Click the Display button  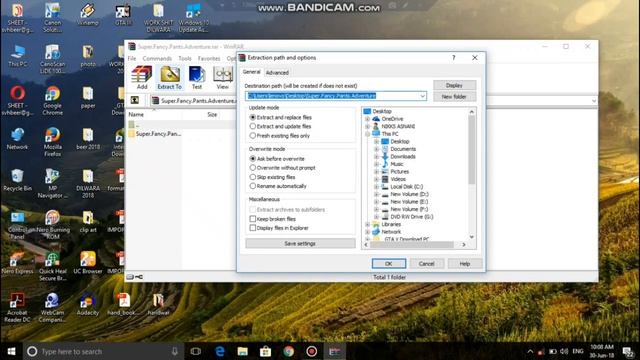[x=454, y=85]
